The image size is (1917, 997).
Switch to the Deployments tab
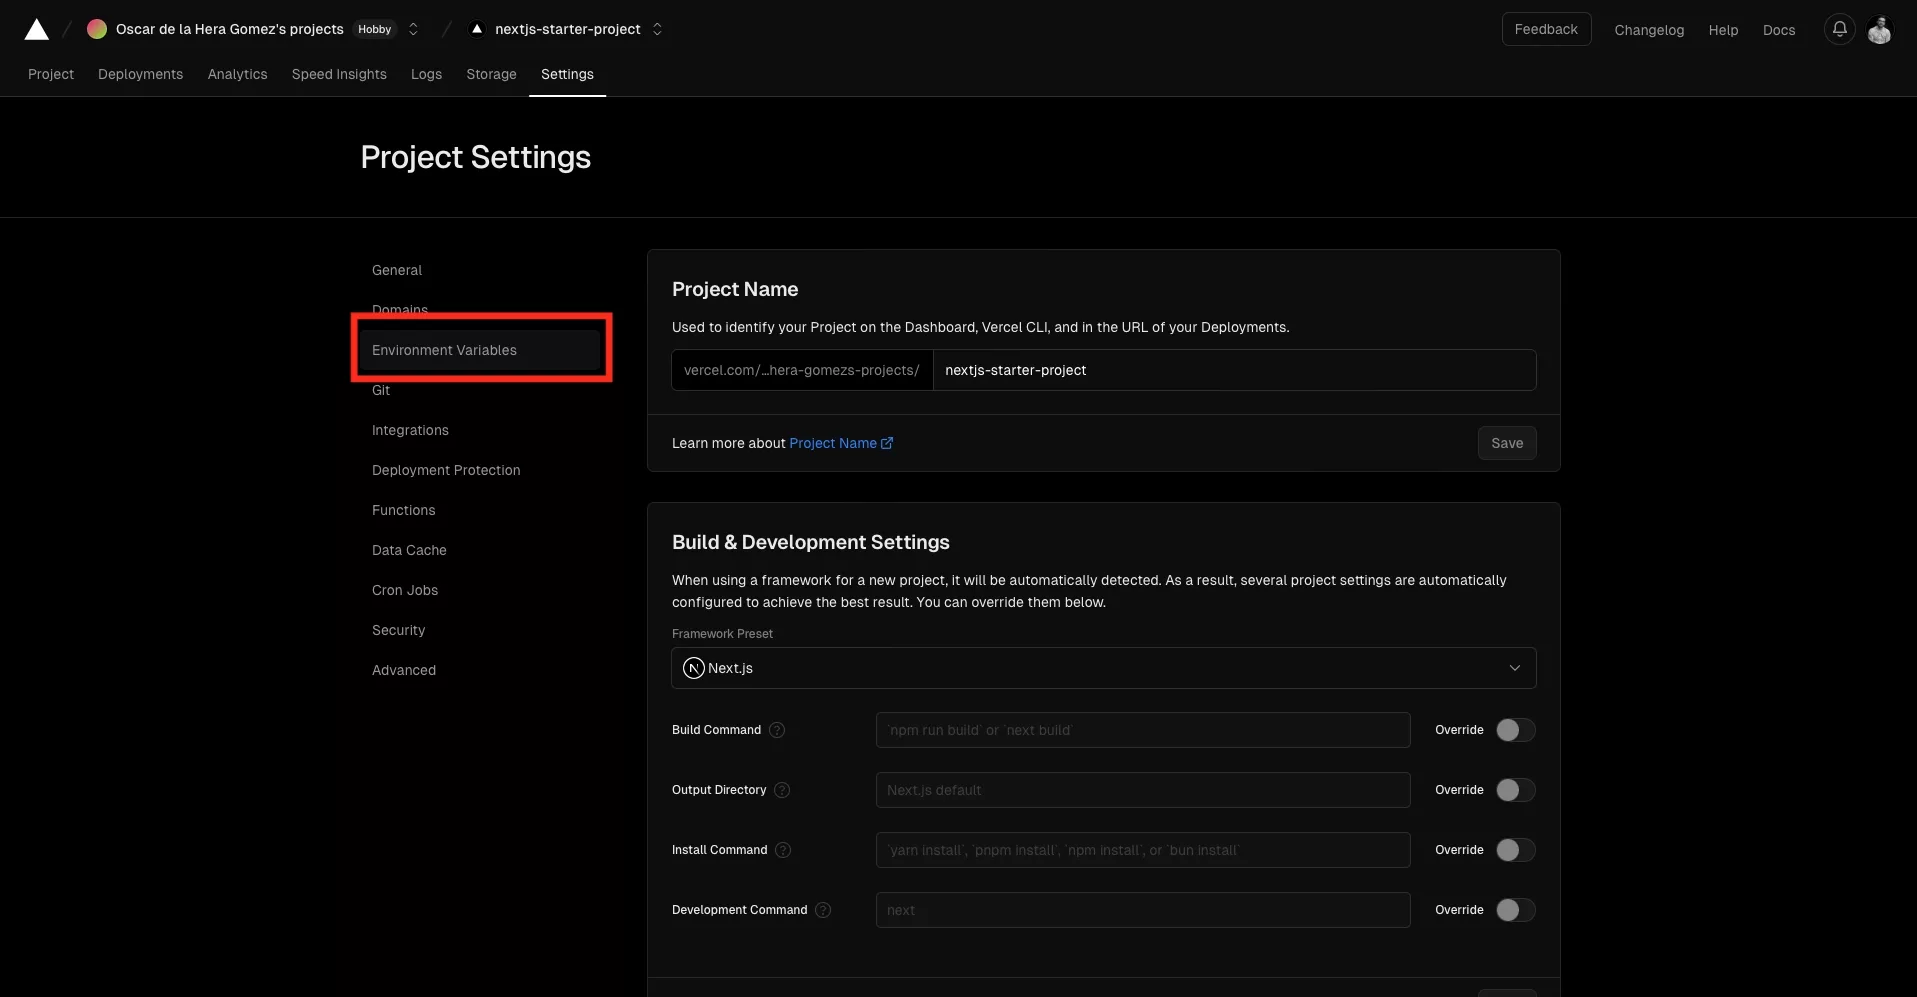(140, 74)
